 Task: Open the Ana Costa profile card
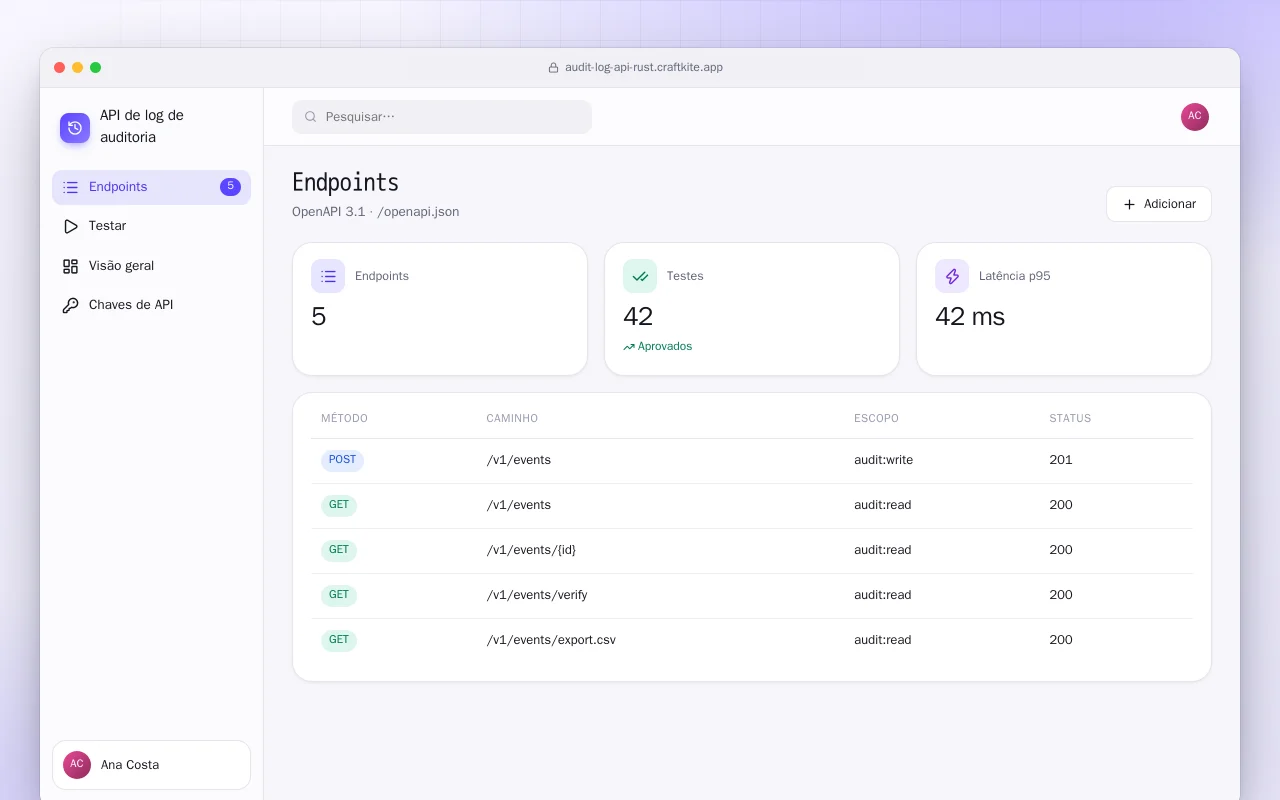coord(151,765)
